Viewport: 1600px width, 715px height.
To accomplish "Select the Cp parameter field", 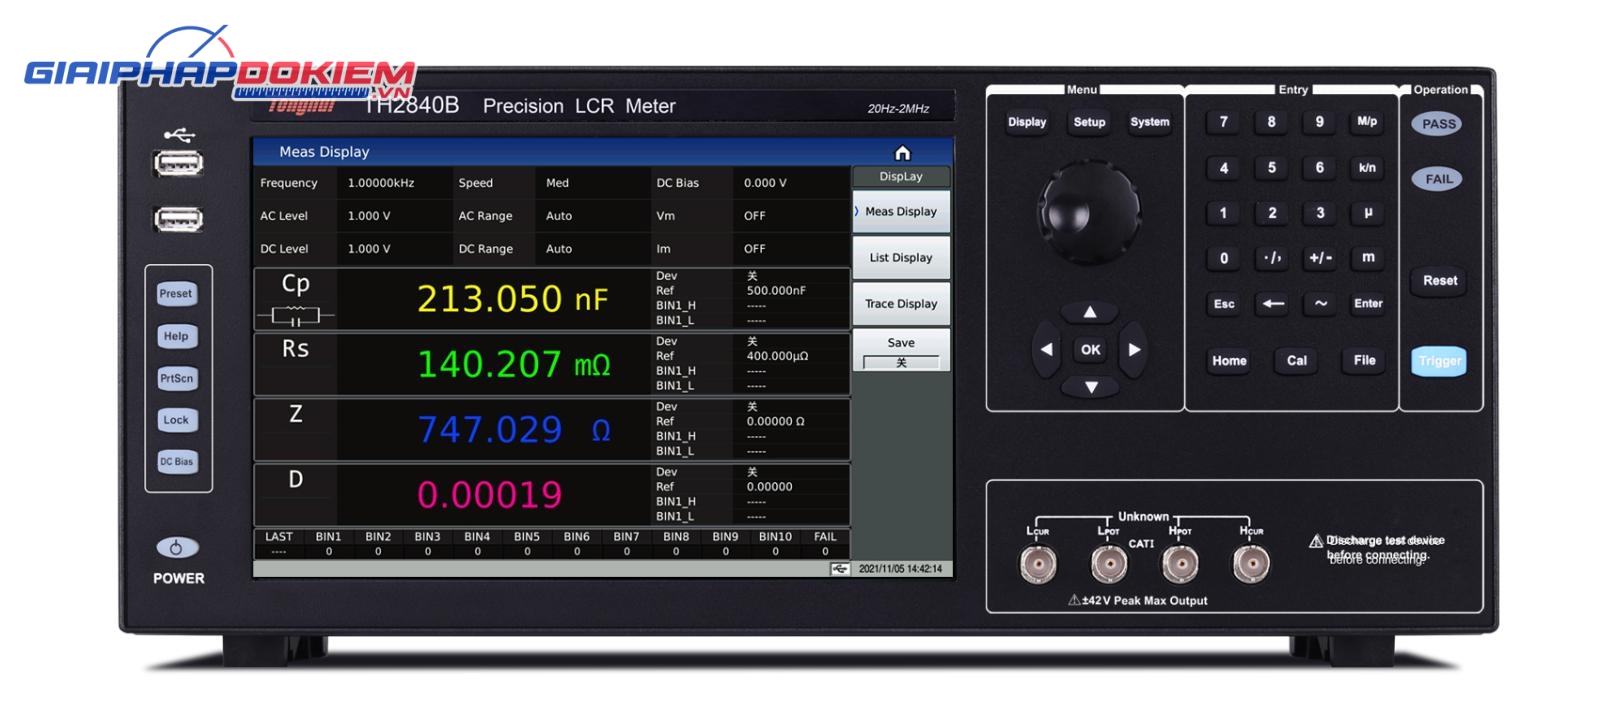I will point(295,298).
